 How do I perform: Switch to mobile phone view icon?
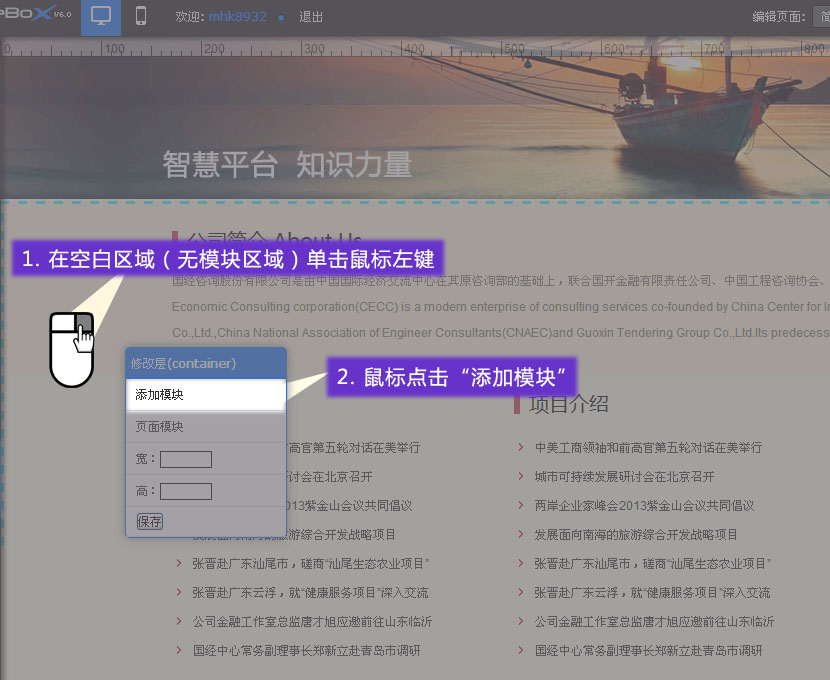click(x=141, y=17)
